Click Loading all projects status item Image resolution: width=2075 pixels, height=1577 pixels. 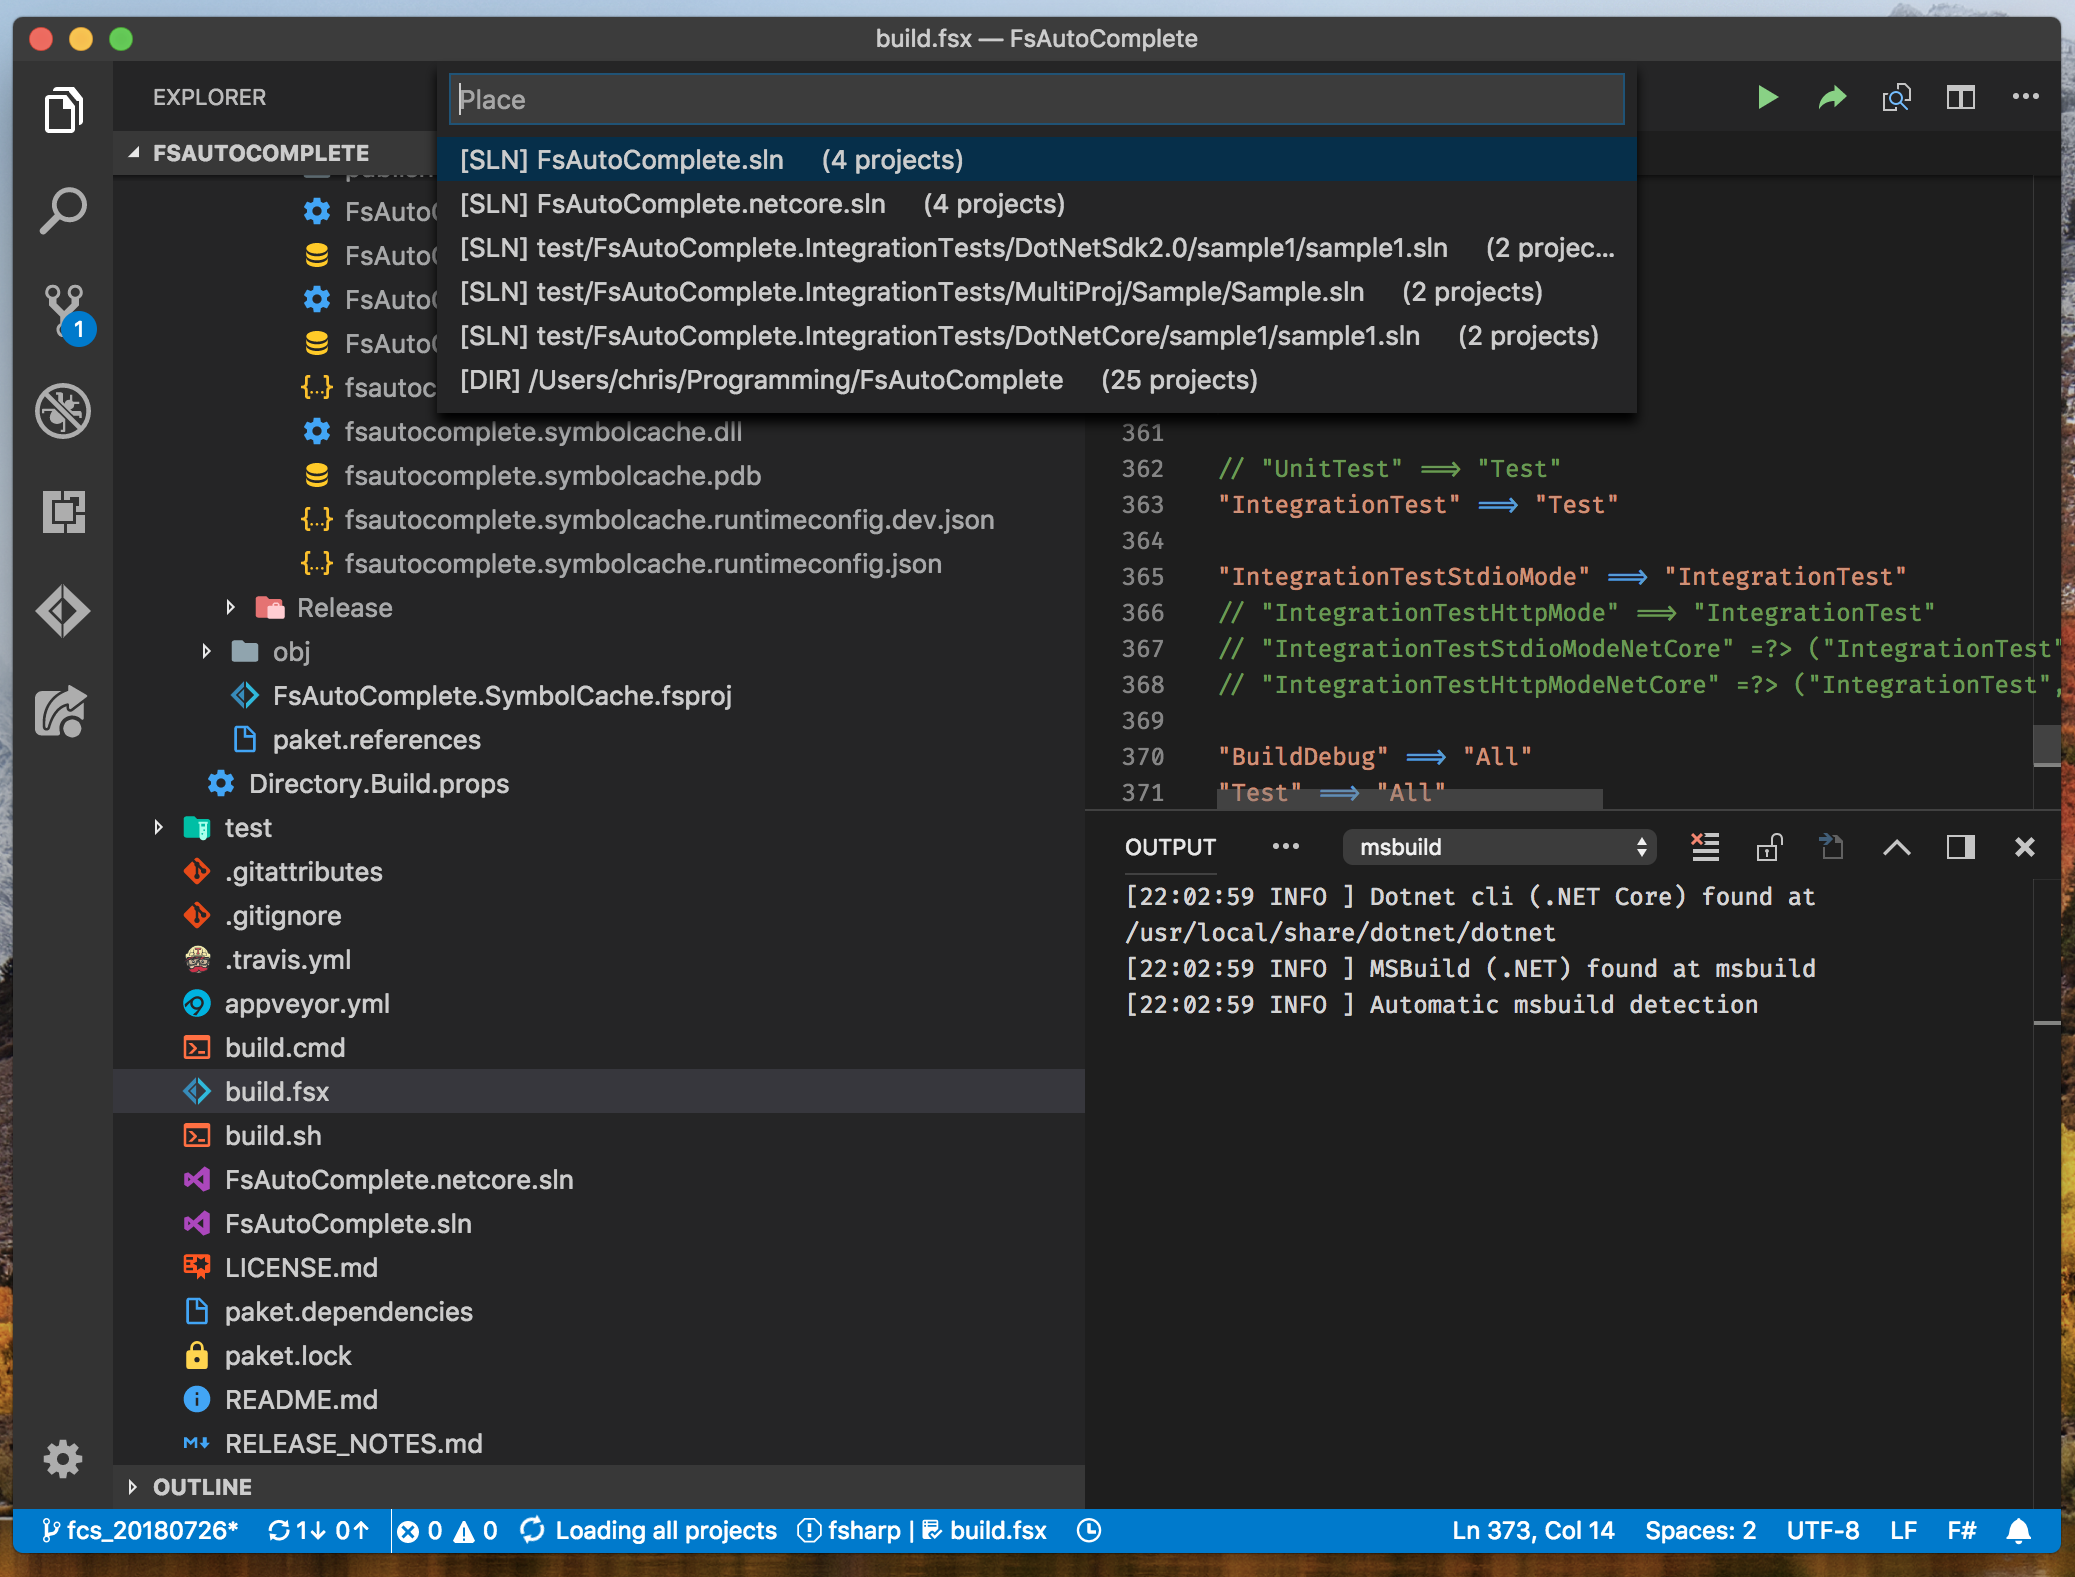[x=648, y=1531]
